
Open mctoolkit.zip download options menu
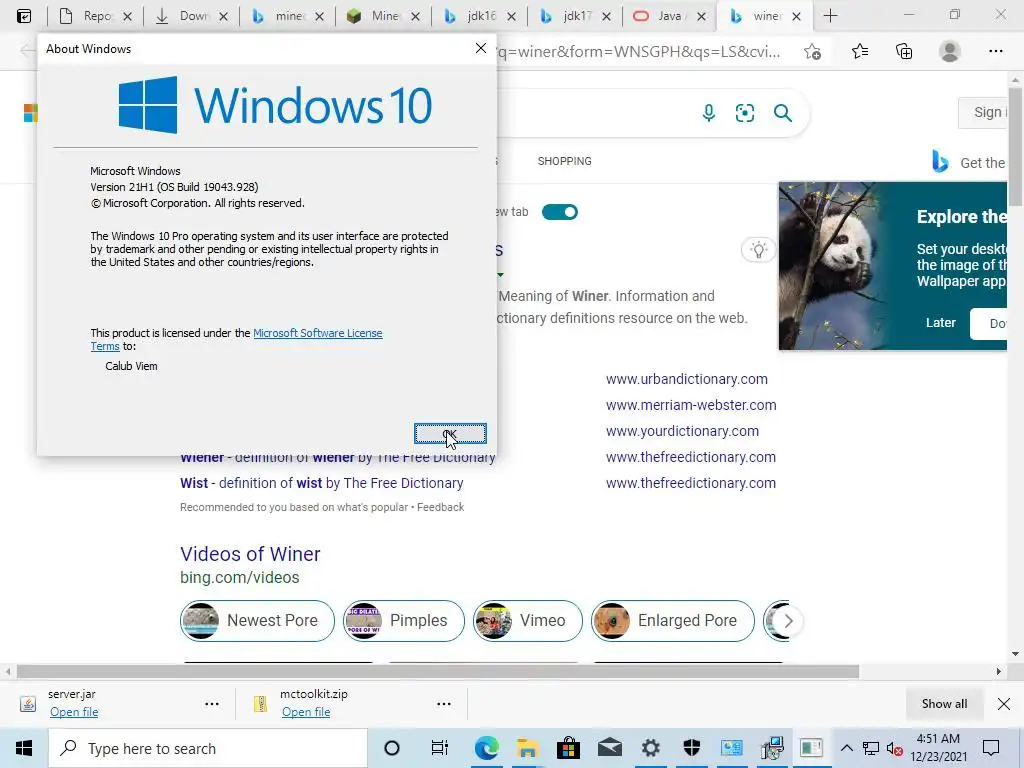pyautogui.click(x=443, y=704)
